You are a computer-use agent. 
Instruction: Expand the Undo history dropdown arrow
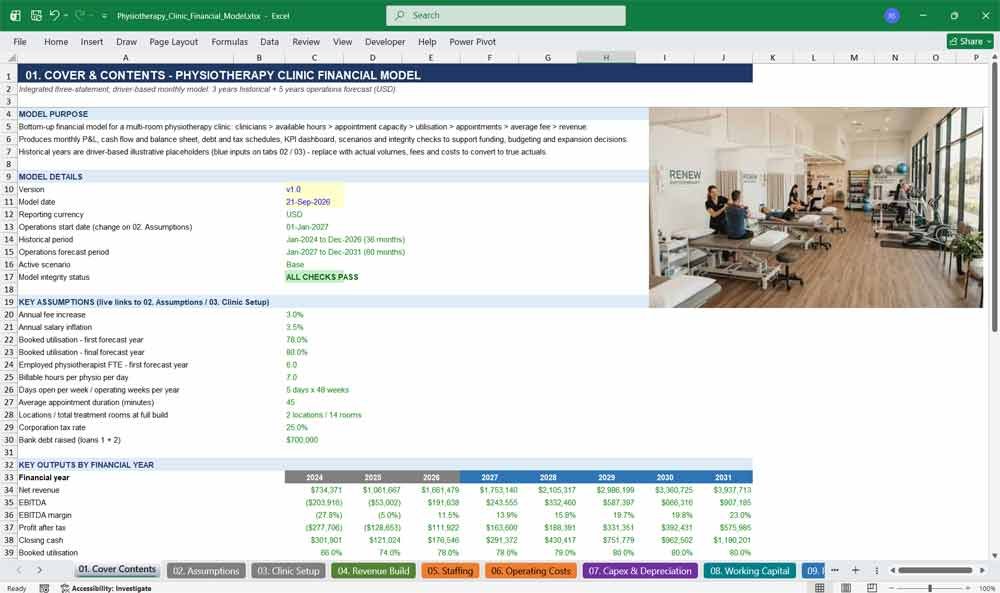[x=66, y=15]
